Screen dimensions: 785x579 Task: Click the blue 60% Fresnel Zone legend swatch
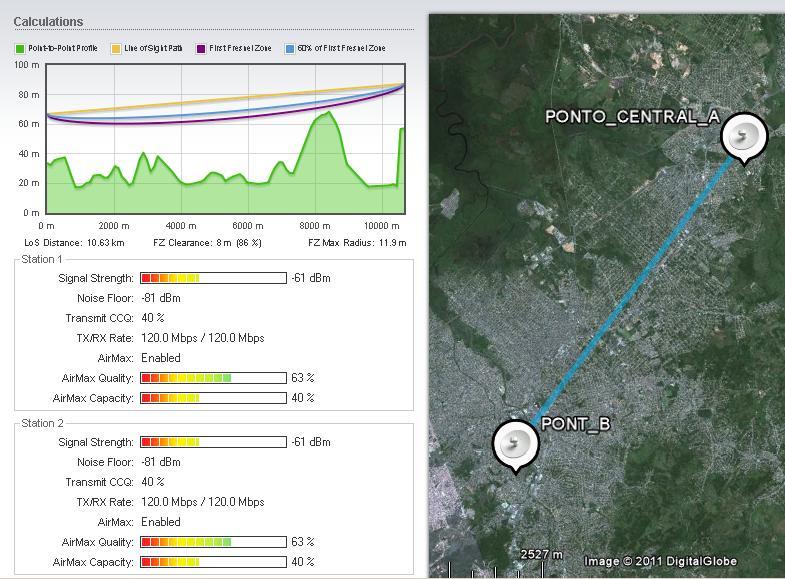[x=290, y=48]
